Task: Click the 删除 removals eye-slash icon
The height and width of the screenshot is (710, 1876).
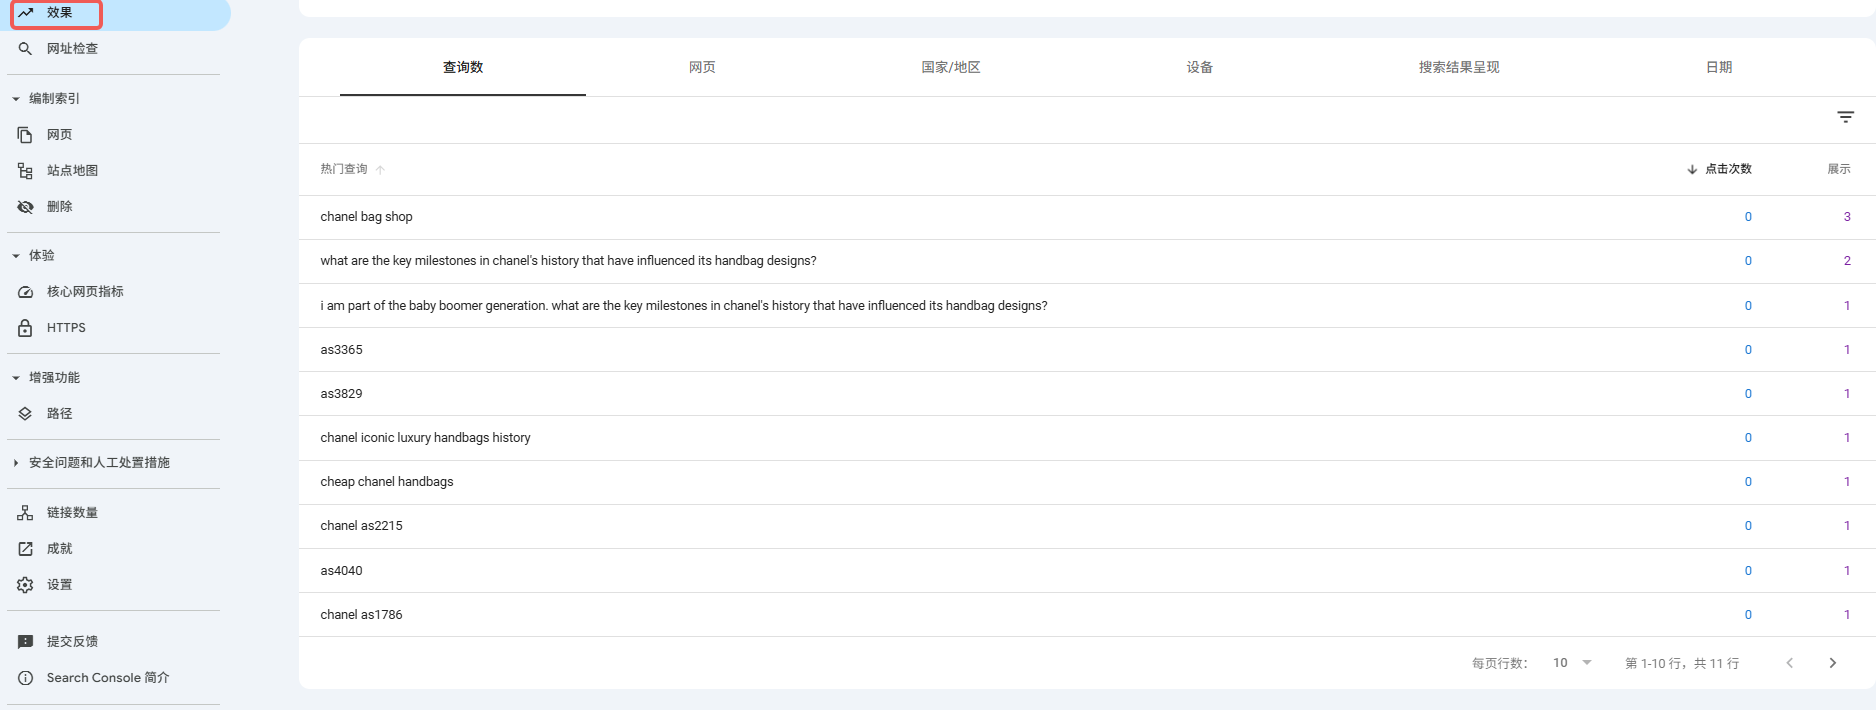Action: point(25,207)
